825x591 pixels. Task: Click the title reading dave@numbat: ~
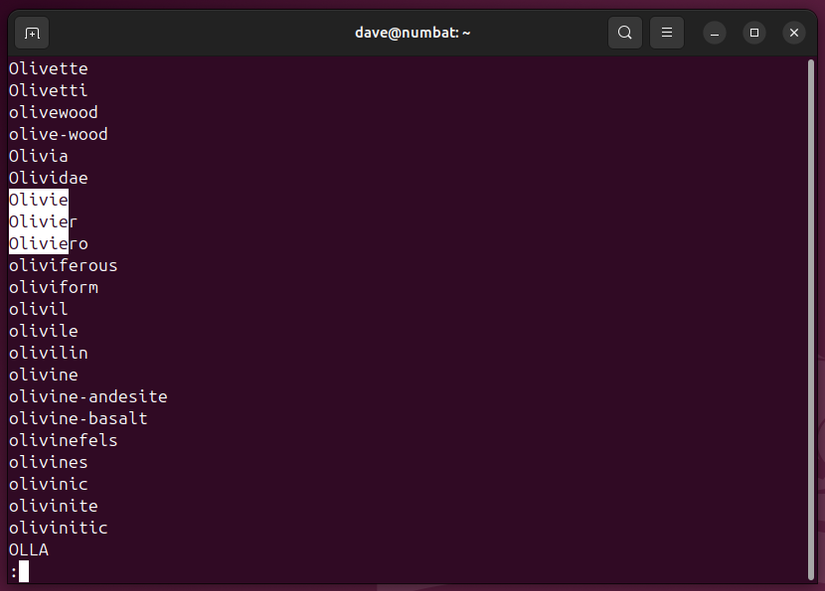click(412, 32)
